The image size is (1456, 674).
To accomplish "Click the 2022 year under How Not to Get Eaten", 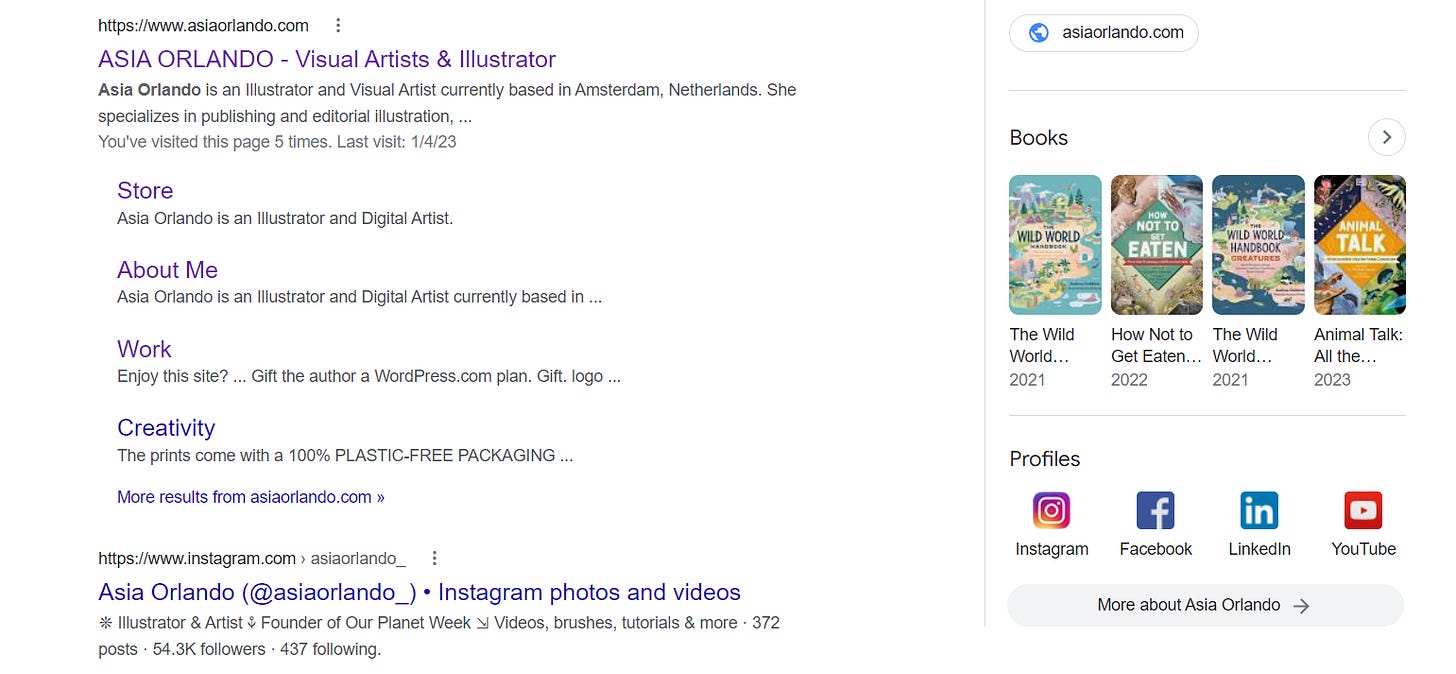I will pos(1130,380).
